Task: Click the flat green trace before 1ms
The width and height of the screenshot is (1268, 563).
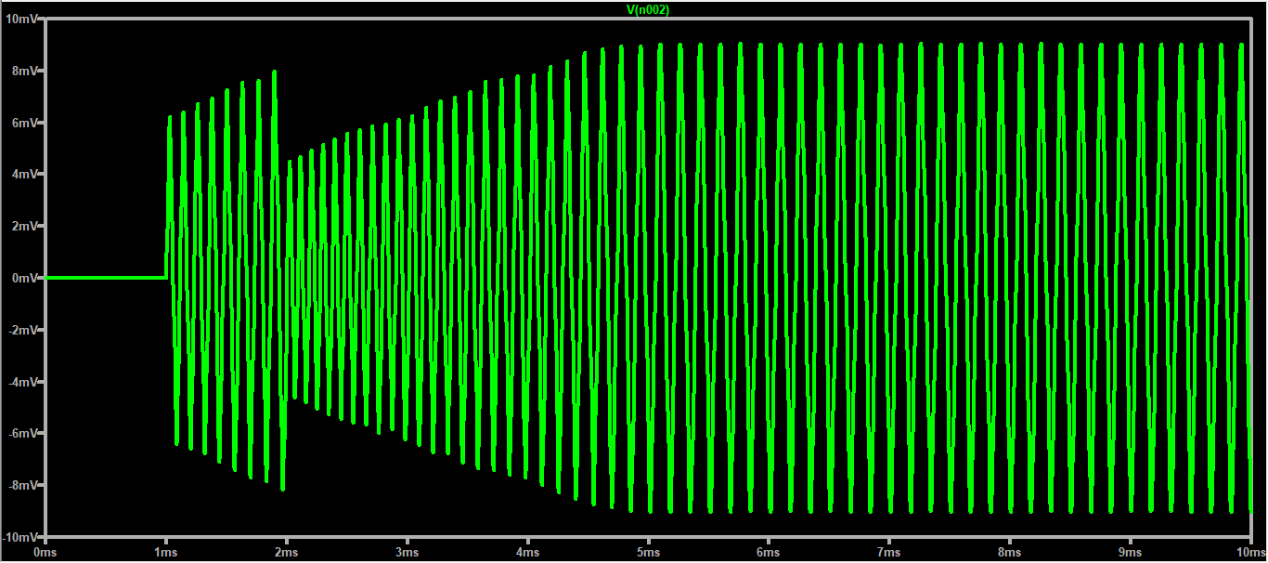Action: point(105,277)
